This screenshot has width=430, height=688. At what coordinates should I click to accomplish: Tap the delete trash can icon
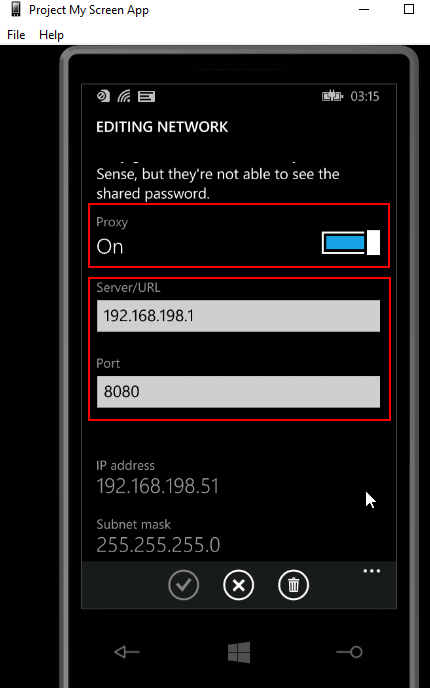(293, 584)
